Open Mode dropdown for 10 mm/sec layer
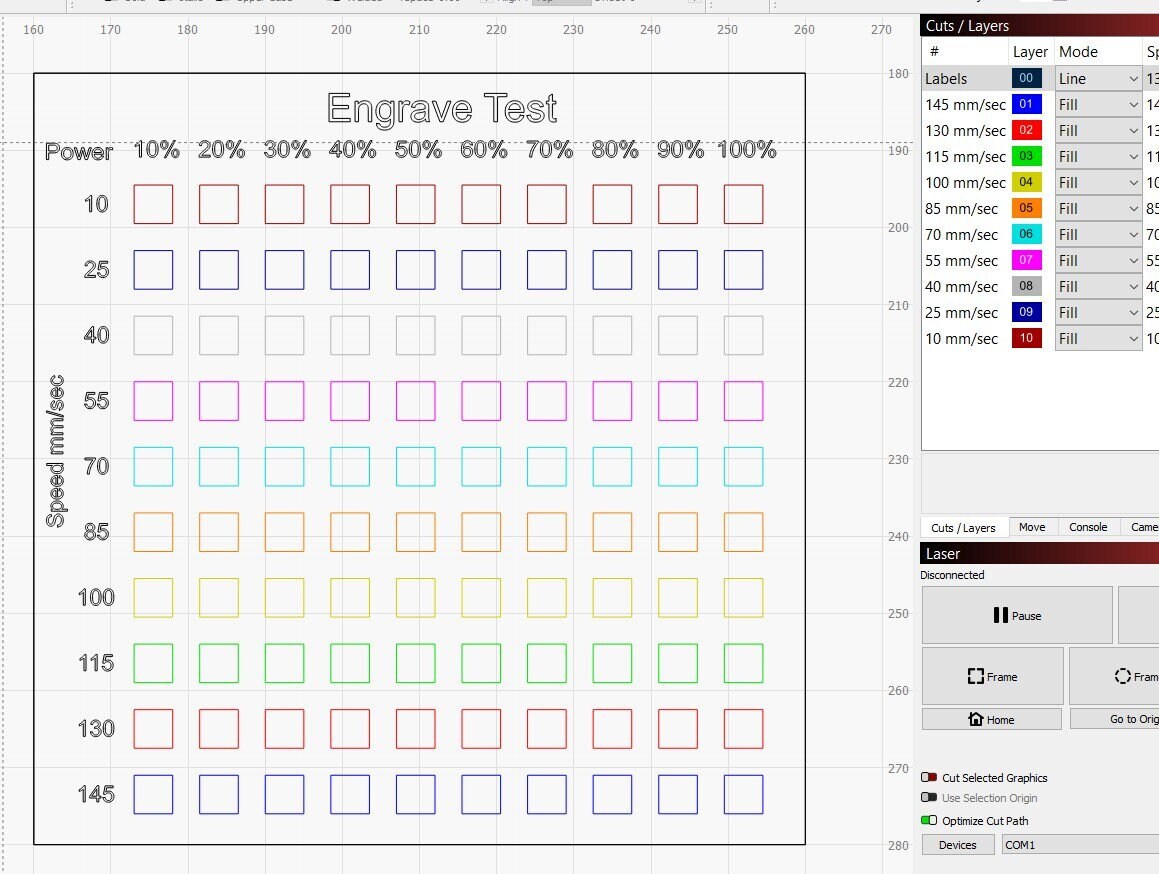Image resolution: width=1159 pixels, height=874 pixels. click(x=1098, y=338)
